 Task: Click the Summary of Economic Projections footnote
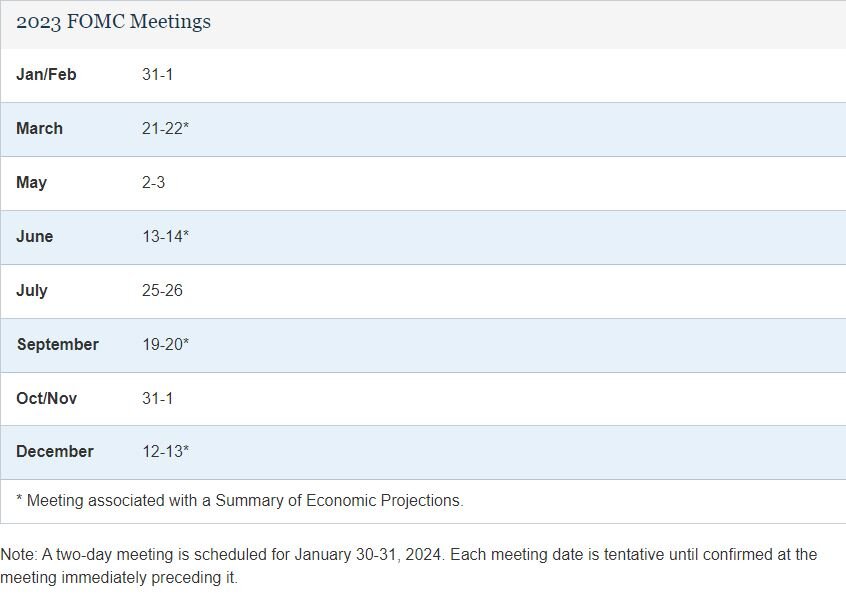(240, 501)
